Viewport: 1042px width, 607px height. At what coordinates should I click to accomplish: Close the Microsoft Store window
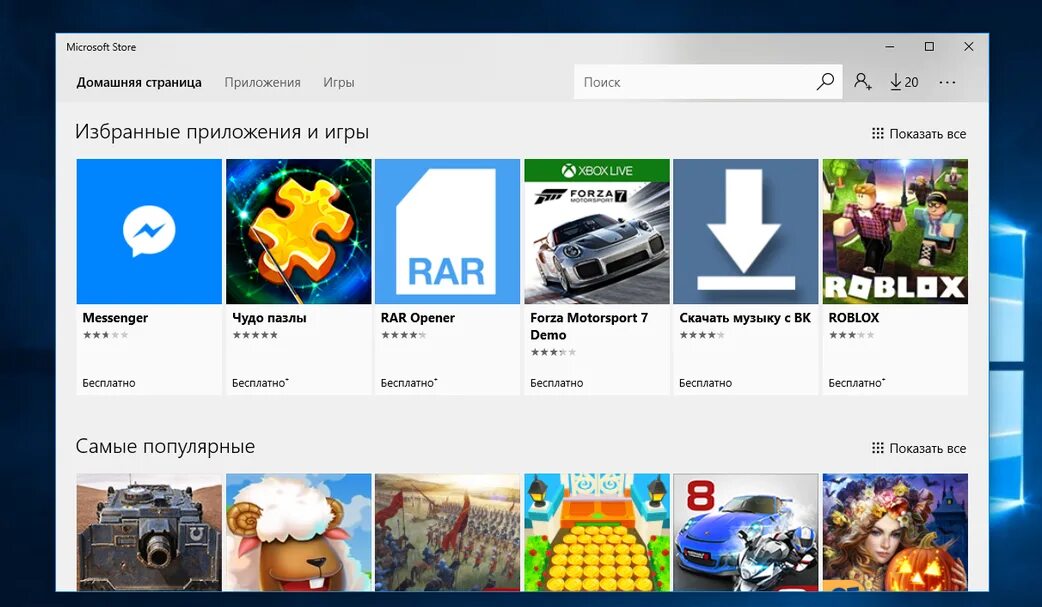969,47
